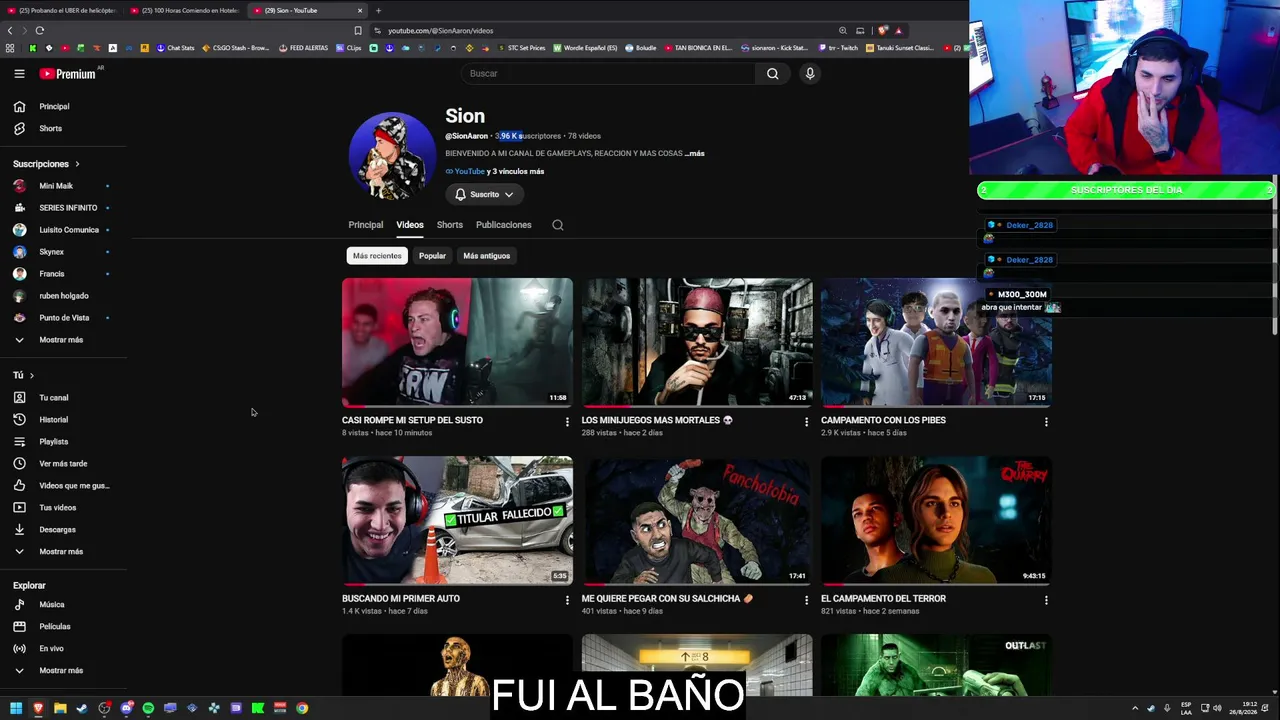Expand the Suscripciones section header
The height and width of the screenshot is (720, 1280).
[46, 164]
